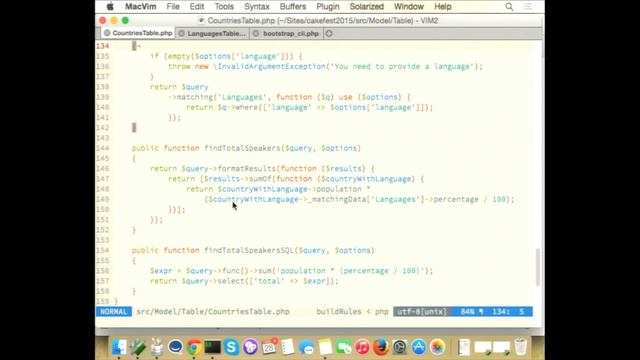Open the MacVim icon in the Dock
The width and height of the screenshot is (640, 360).
138,347
